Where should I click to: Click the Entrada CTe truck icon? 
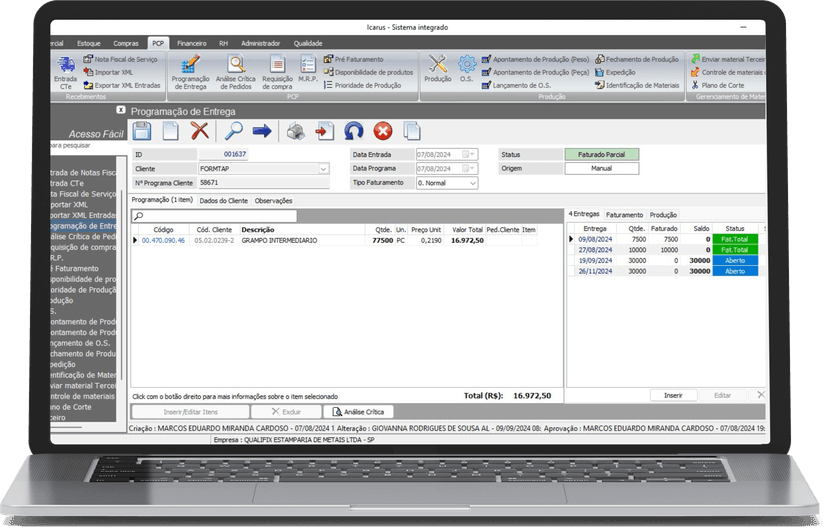66,65
